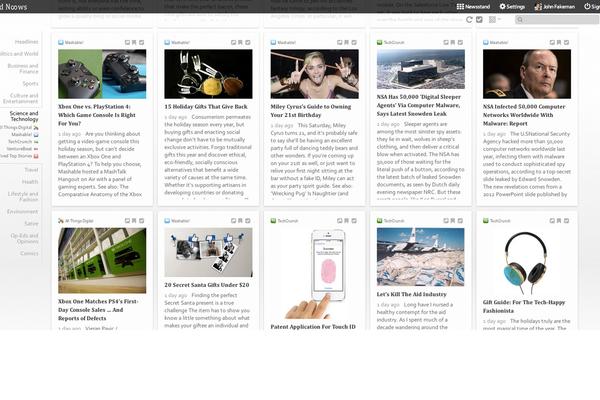This screenshot has width=600, height=400.
Task: Open 20 Secret Santa Gifts Under $20 headline
Action: [208, 284]
